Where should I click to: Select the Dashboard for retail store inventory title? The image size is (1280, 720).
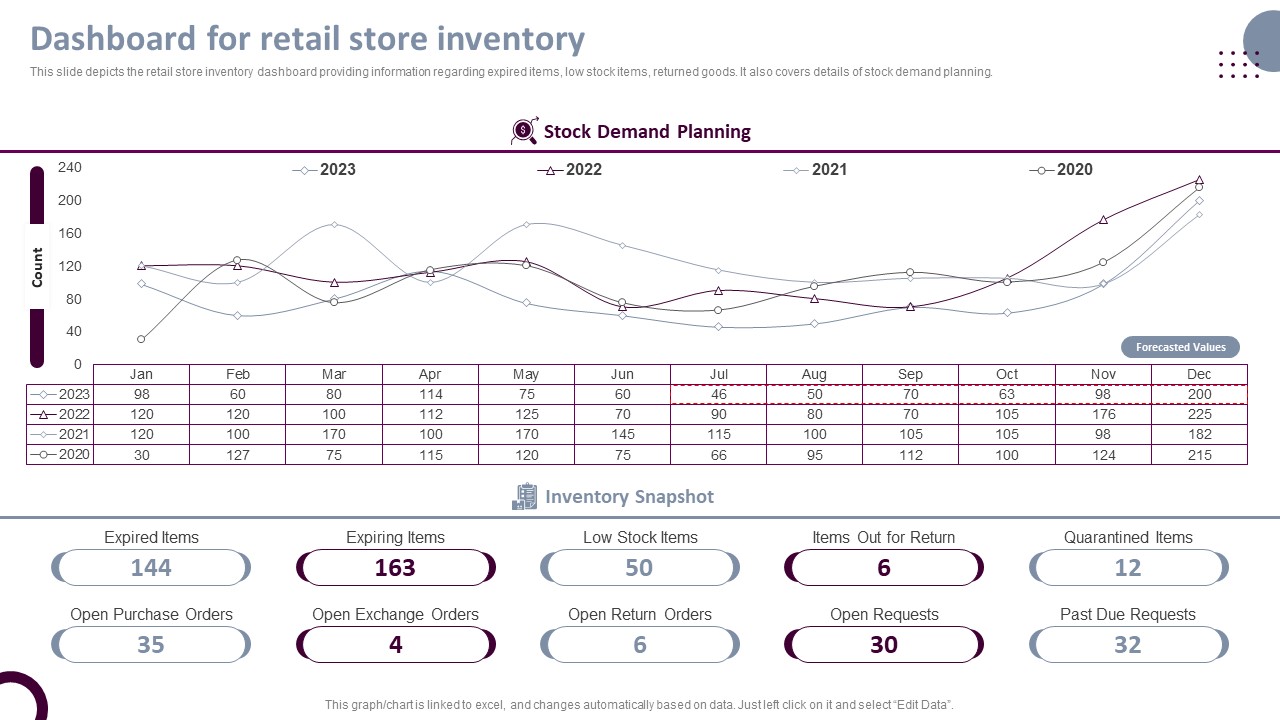[308, 38]
